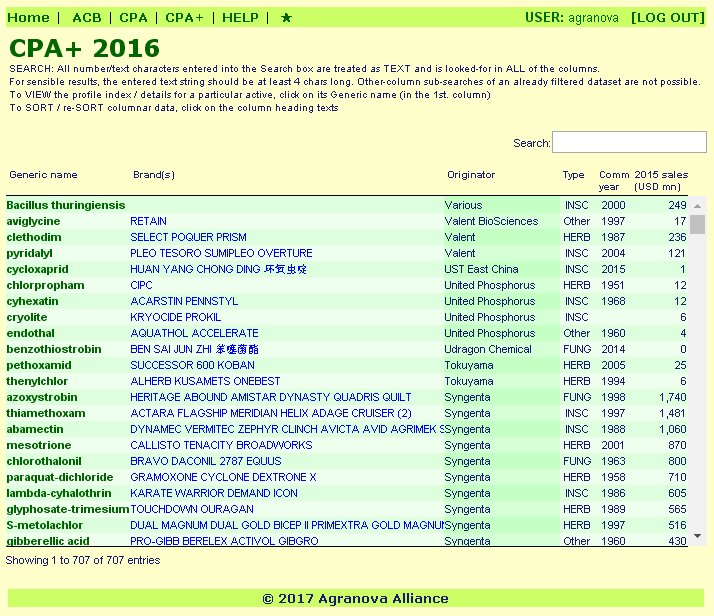Click BEN SAI JUN ZHI brand cell
The image size is (714, 616).
click(x=194, y=349)
